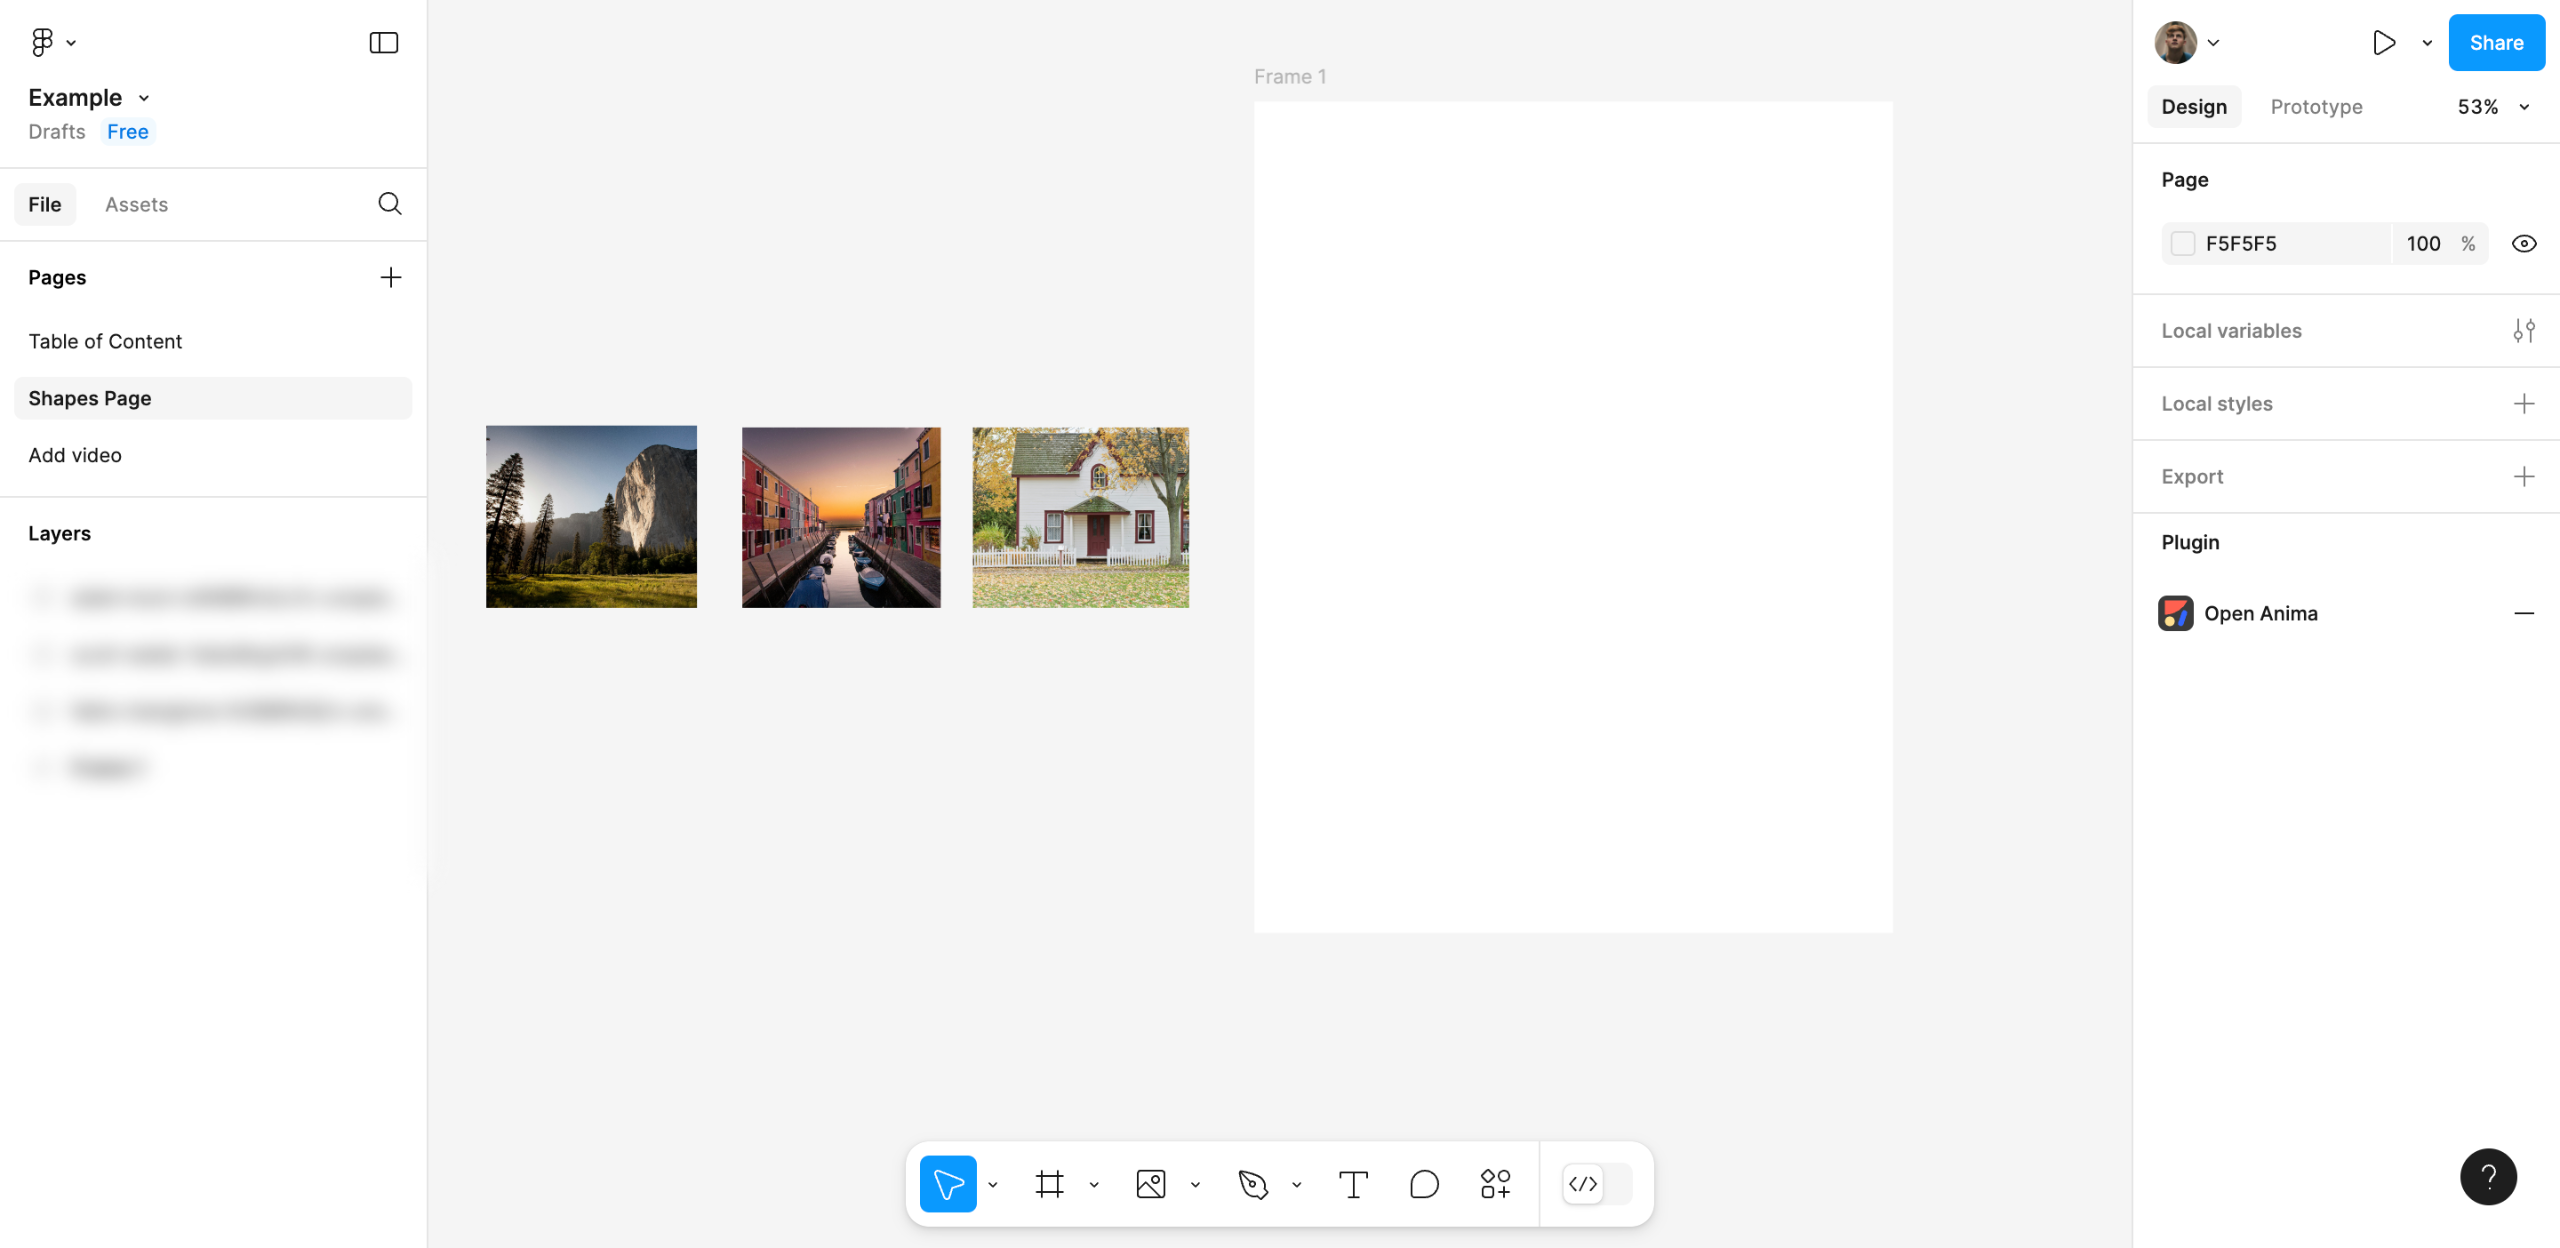
Task: Click the image insert tool
Action: click(1151, 1184)
